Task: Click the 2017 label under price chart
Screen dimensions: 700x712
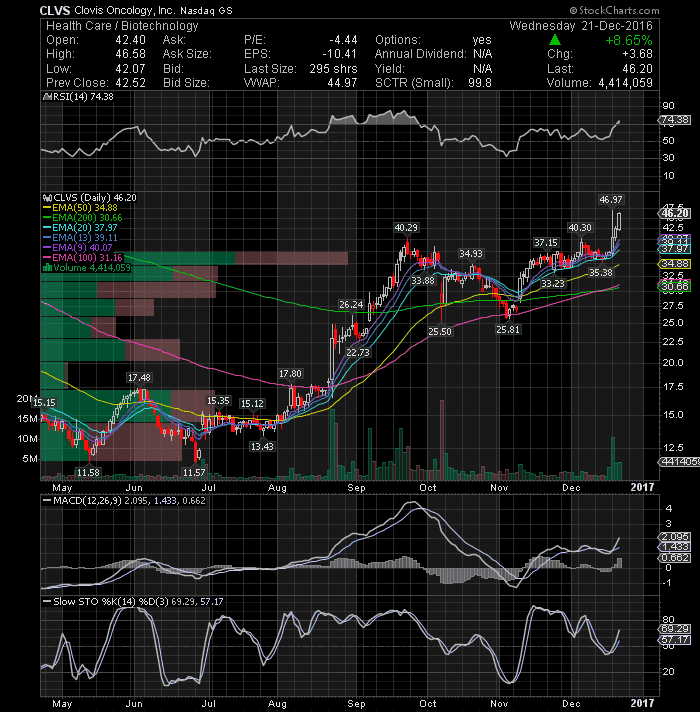Action: 642,487
